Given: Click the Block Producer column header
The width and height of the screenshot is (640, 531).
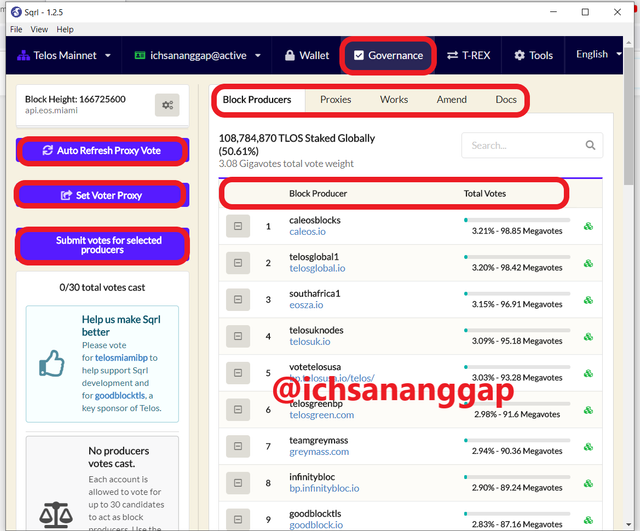Looking at the screenshot, I should coord(318,193).
